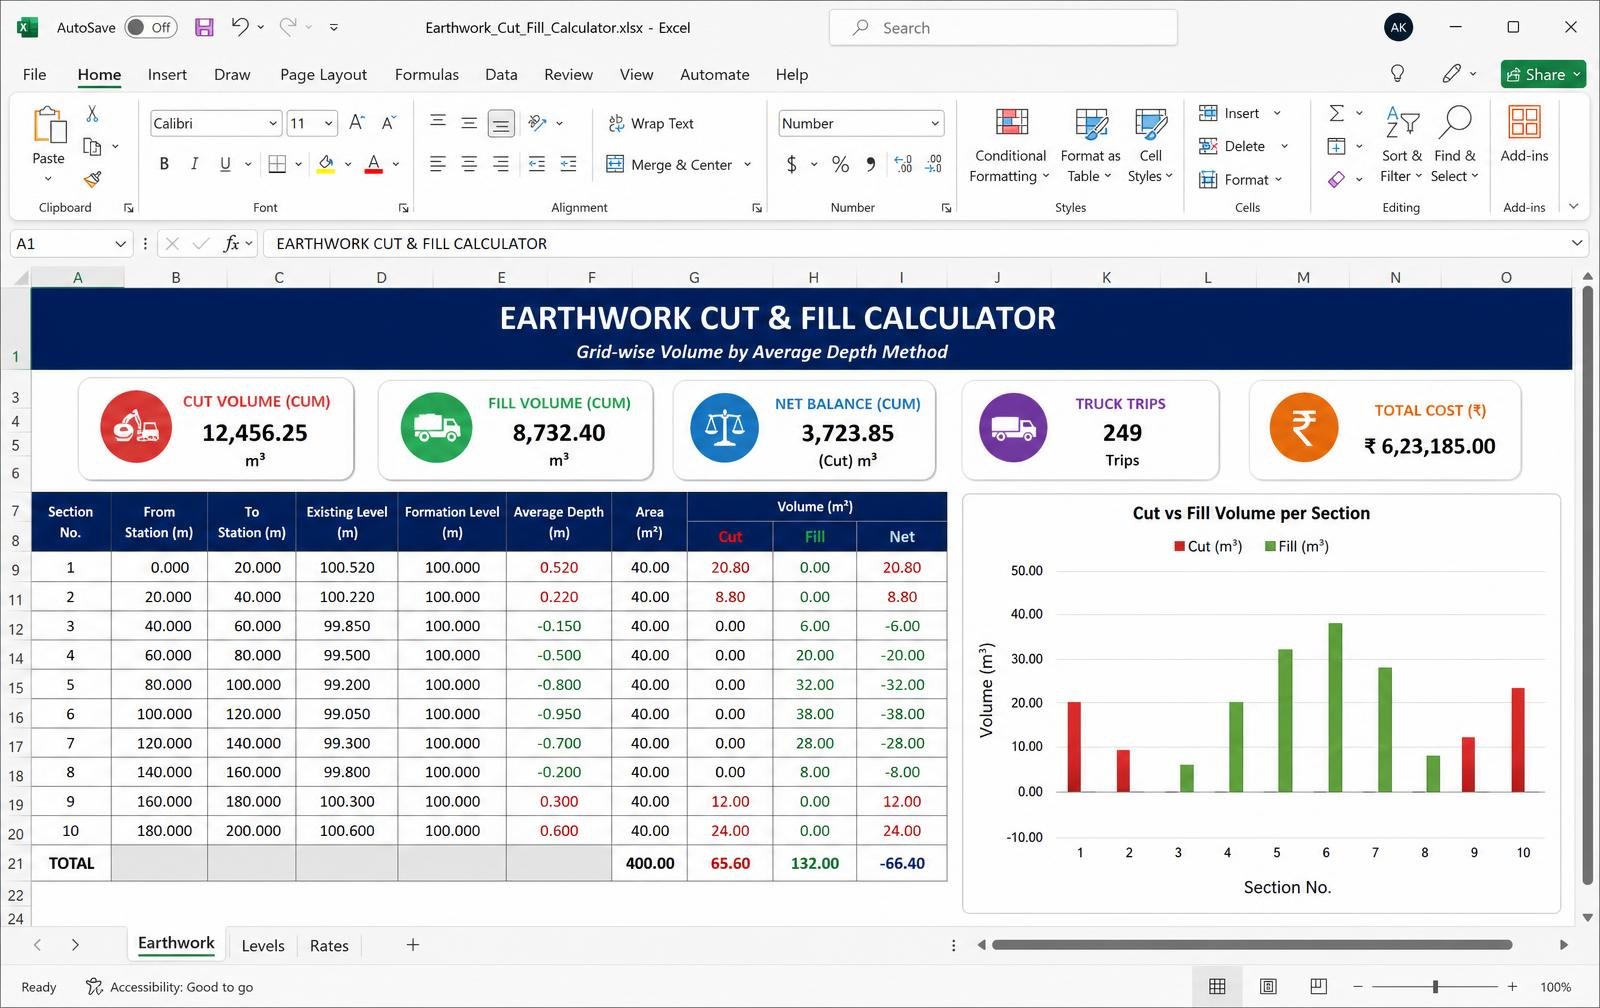Add a new sheet with plus button
This screenshot has height=1008, width=1600.
point(412,945)
